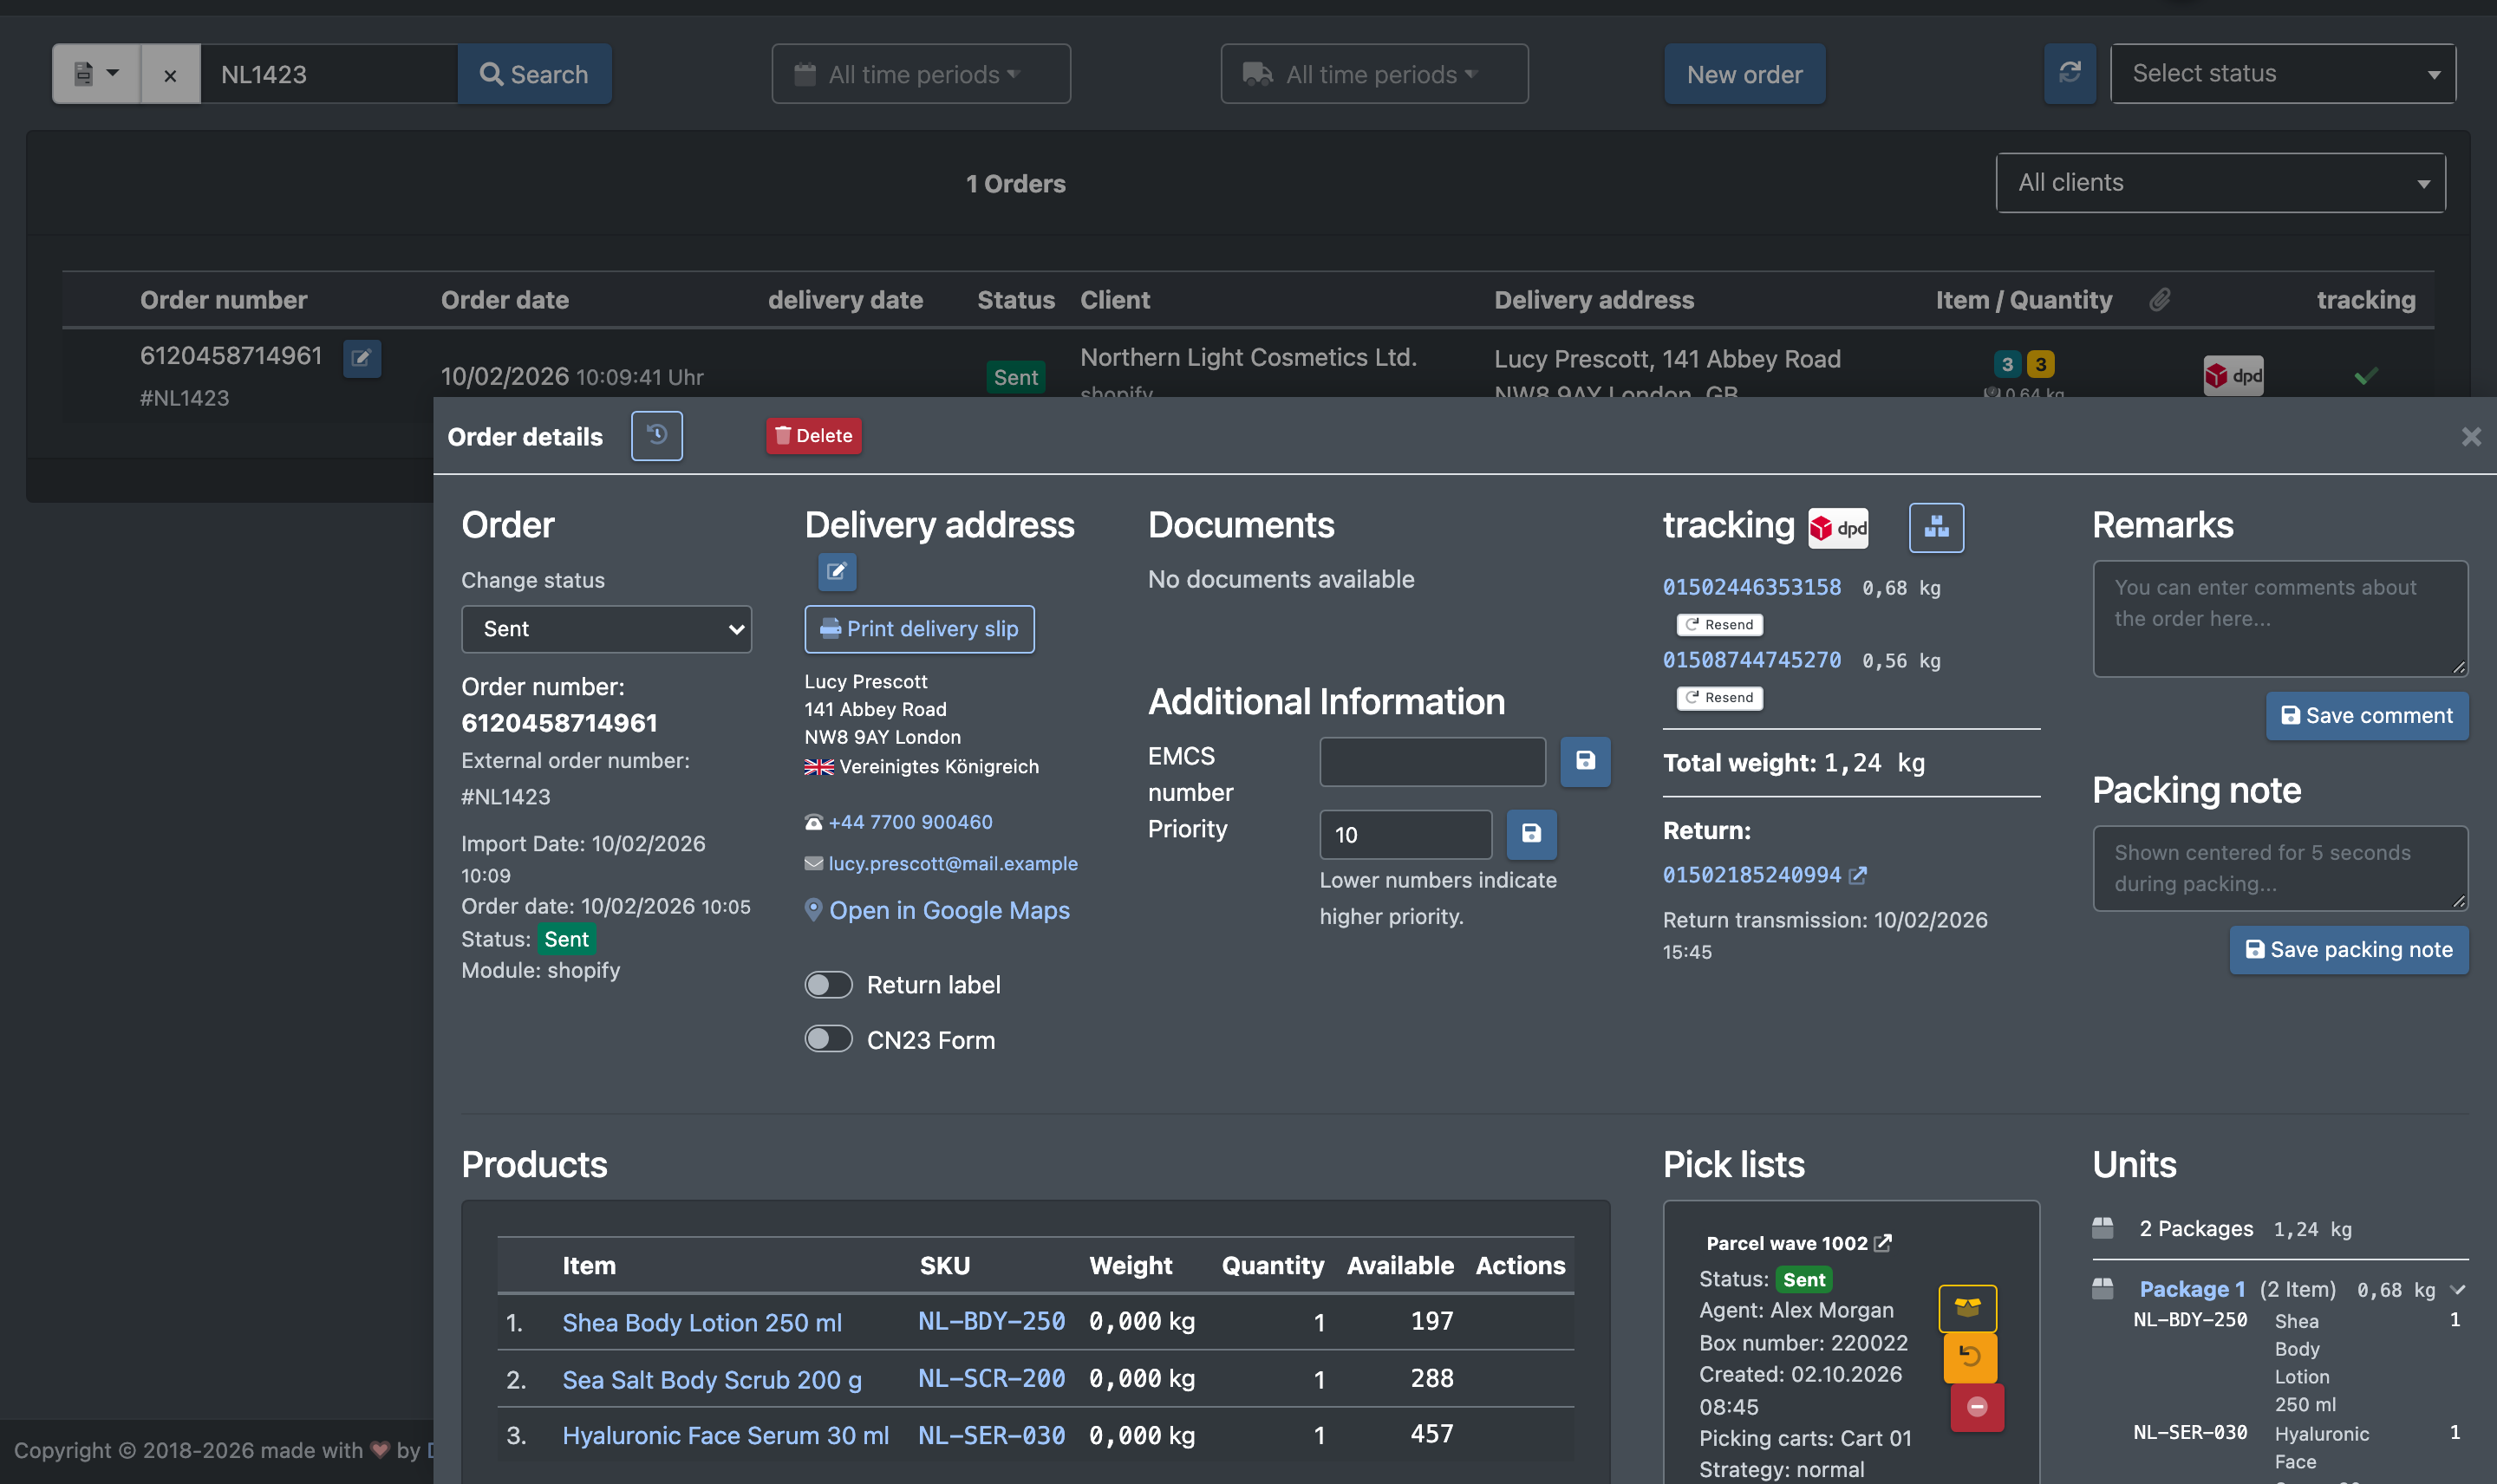Viewport: 2497px width, 1484px height.
Task: Toggle the CN23 Form switch
Action: pos(828,1040)
